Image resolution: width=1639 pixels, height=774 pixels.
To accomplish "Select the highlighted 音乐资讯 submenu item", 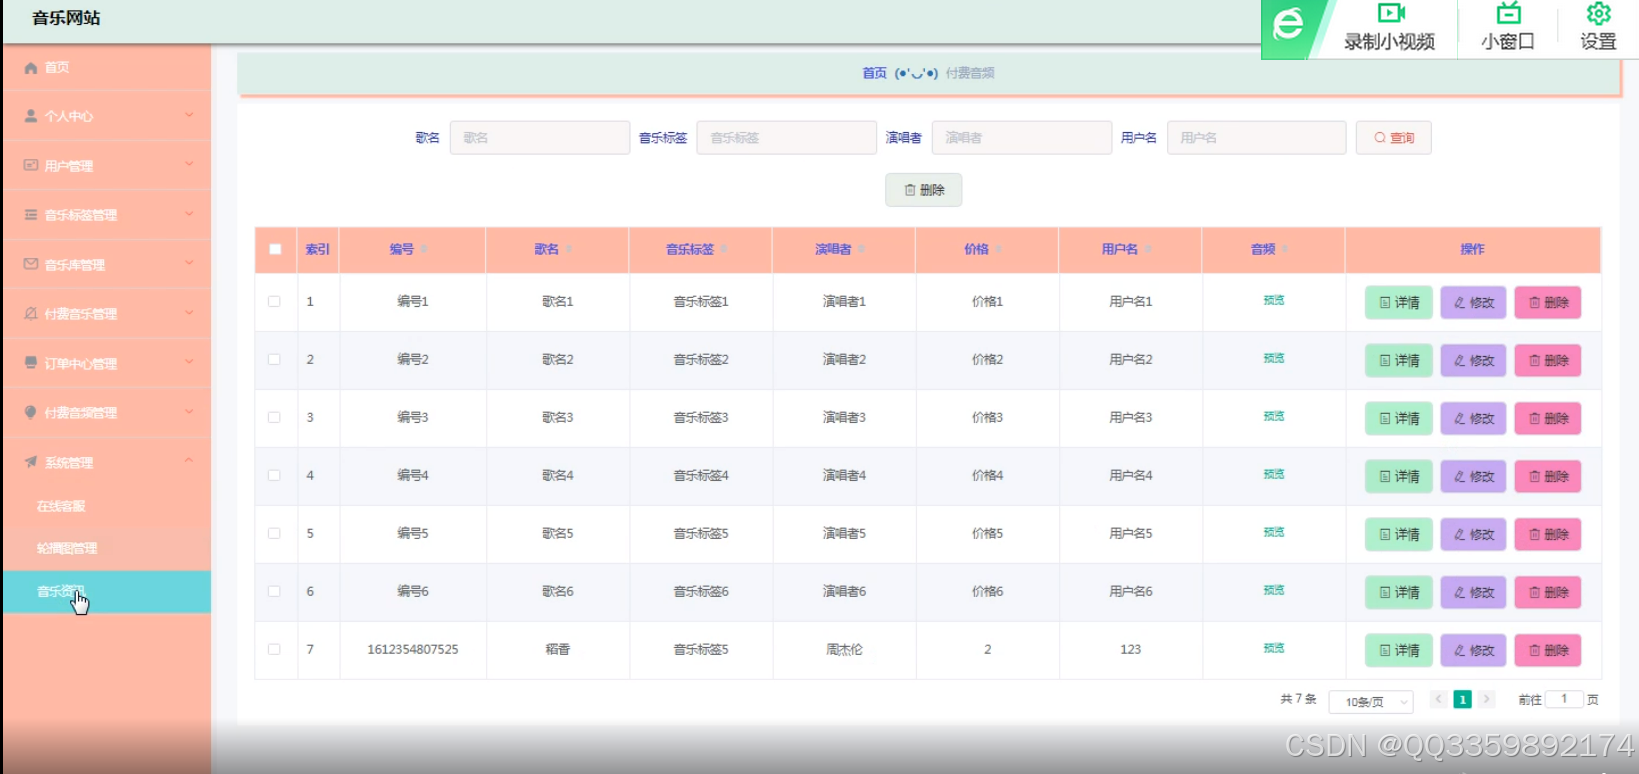I will (106, 591).
